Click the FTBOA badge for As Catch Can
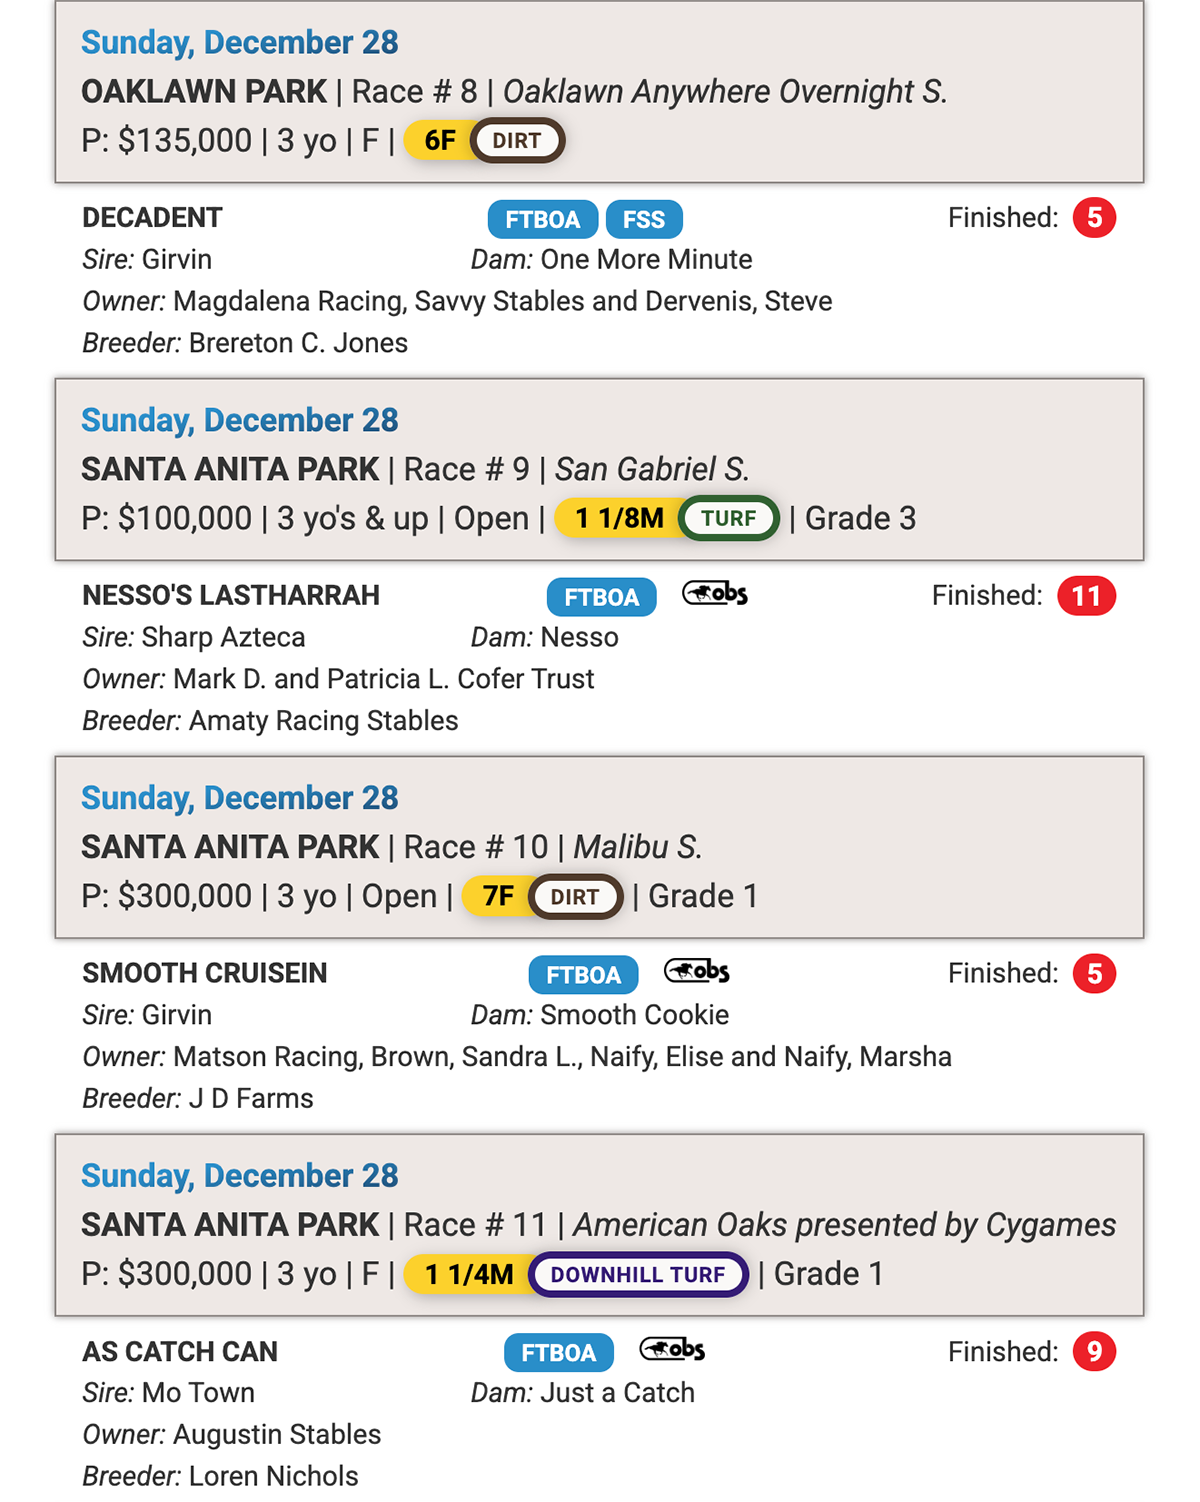Screen dimensions: 1200x1502 pos(558,1353)
